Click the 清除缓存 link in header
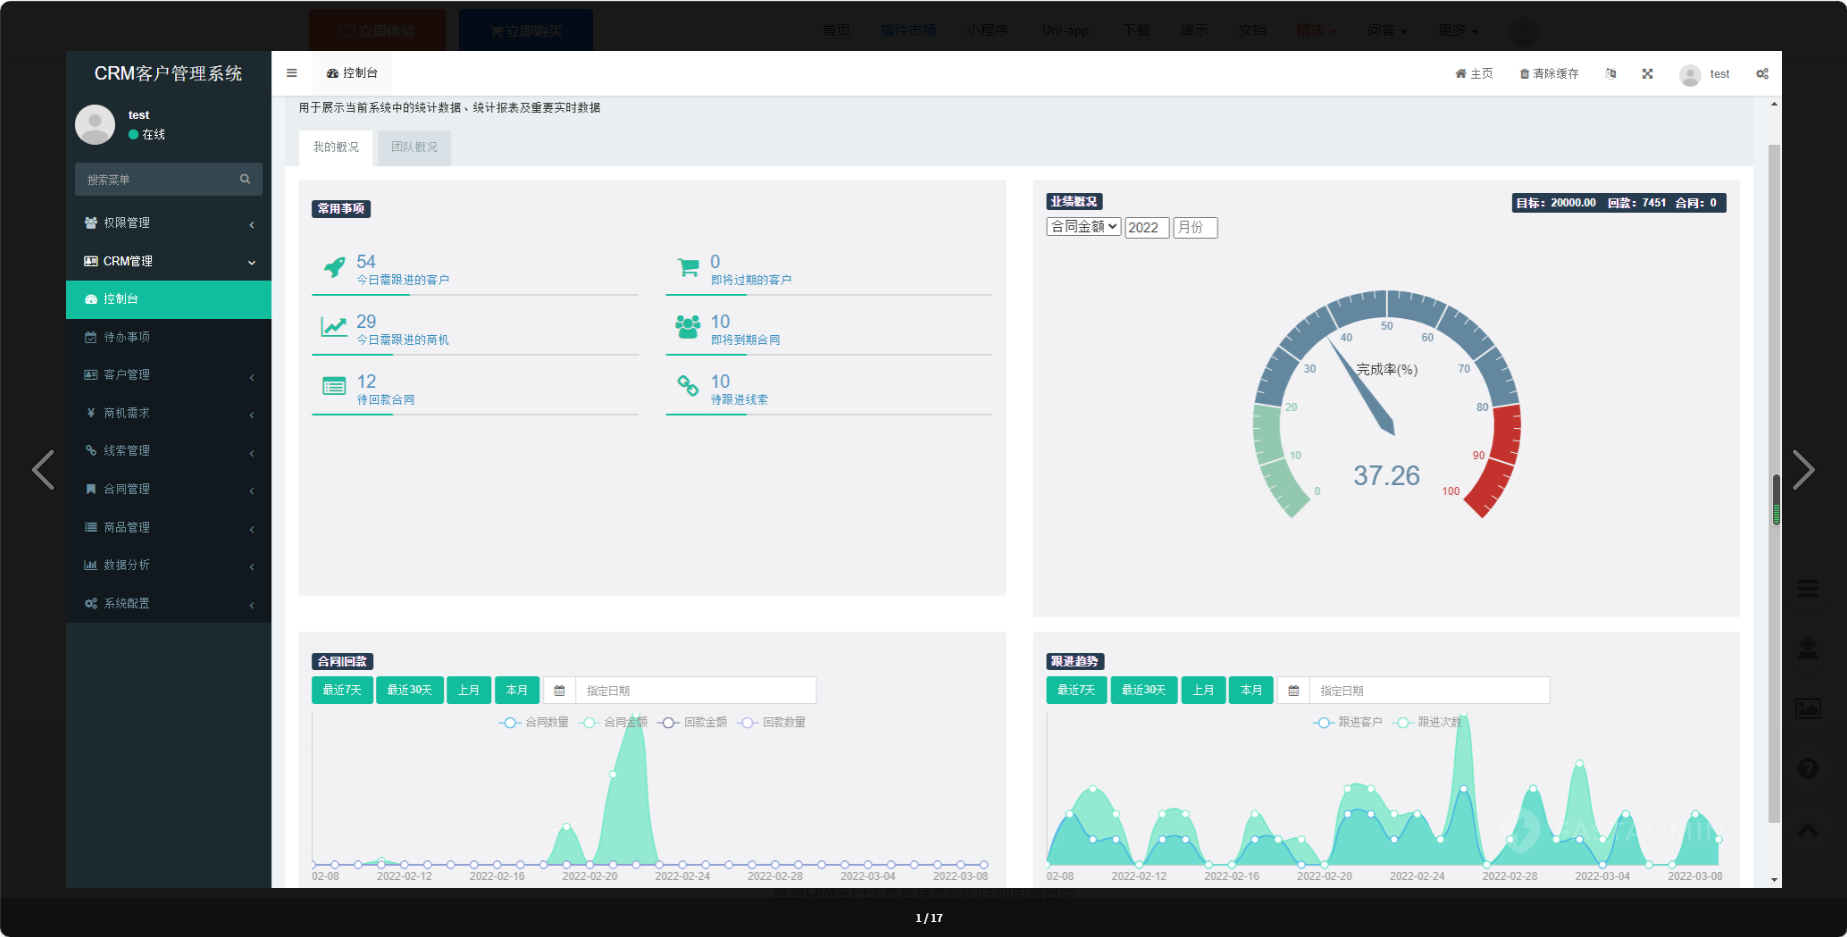 tap(1549, 74)
